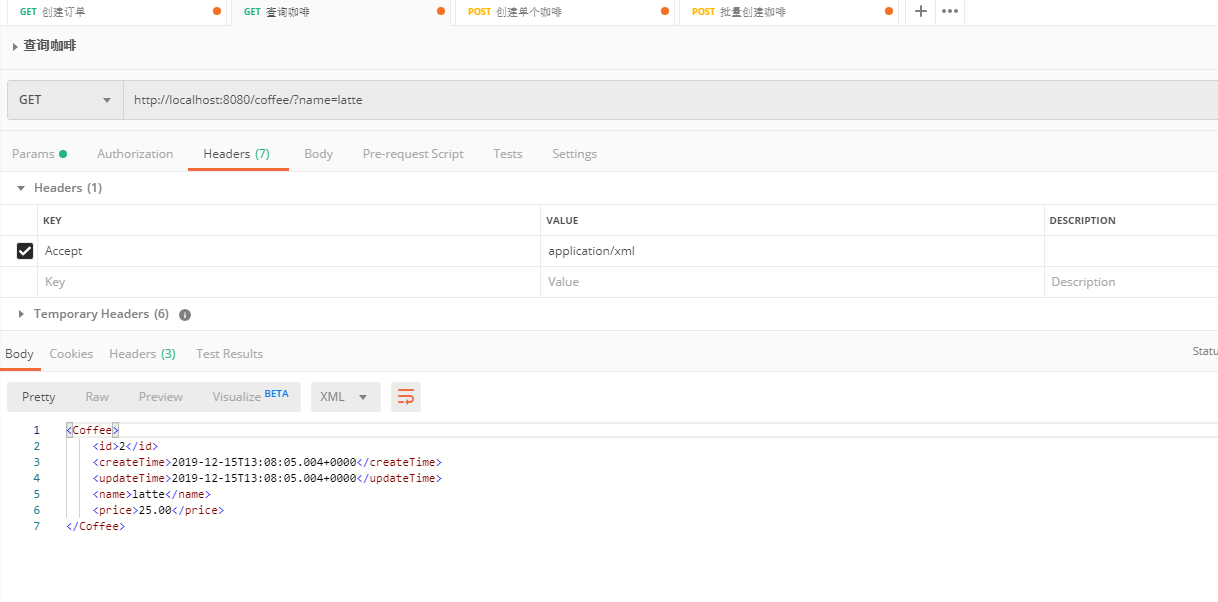Open the Params request tab

click(x=39, y=154)
